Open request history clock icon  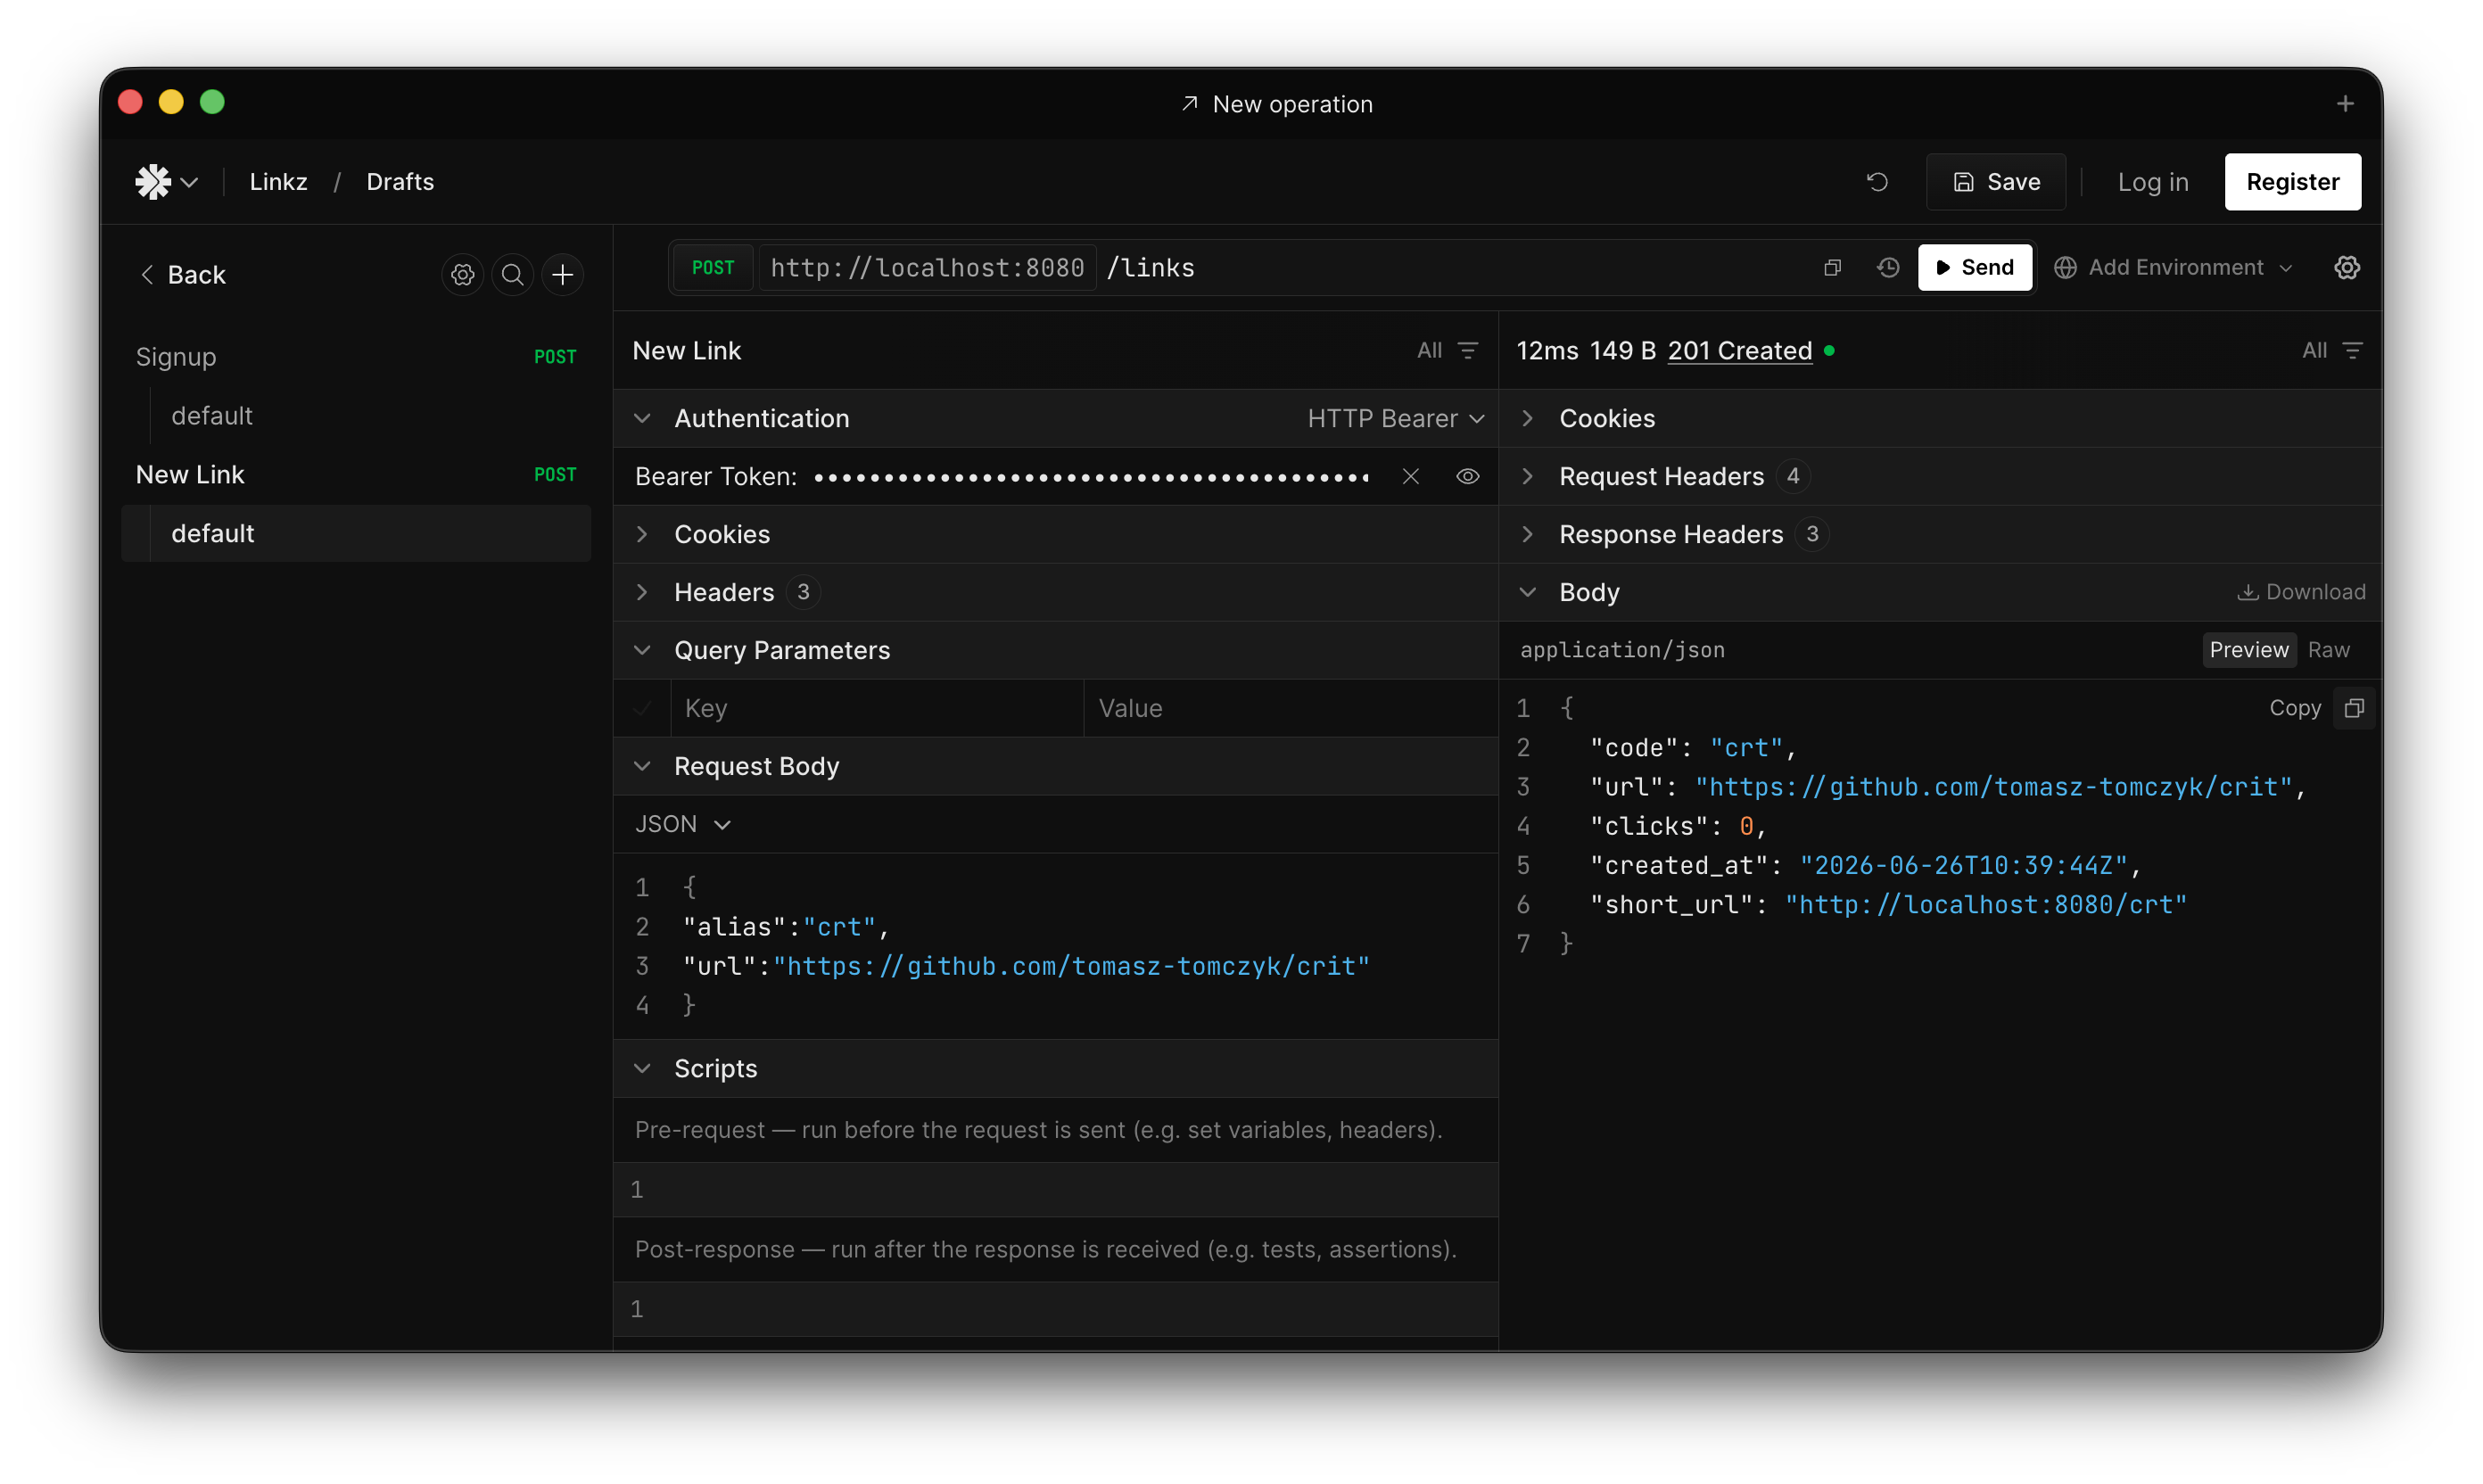coord(1887,268)
